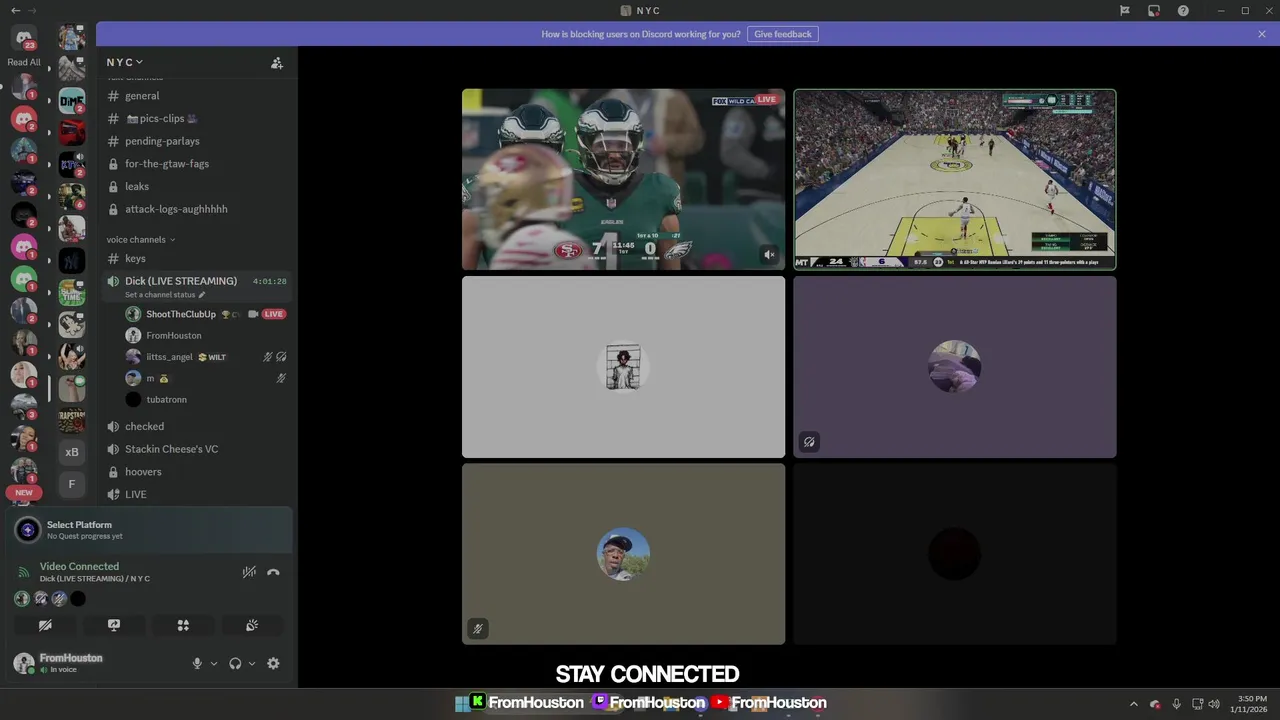Show hidden system tray icons chevron
Screen dimensions: 1280x720
pyautogui.click(x=1133, y=704)
